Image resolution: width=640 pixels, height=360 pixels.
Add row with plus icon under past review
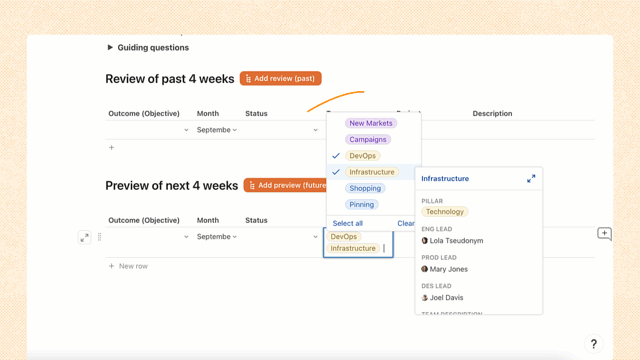click(111, 147)
